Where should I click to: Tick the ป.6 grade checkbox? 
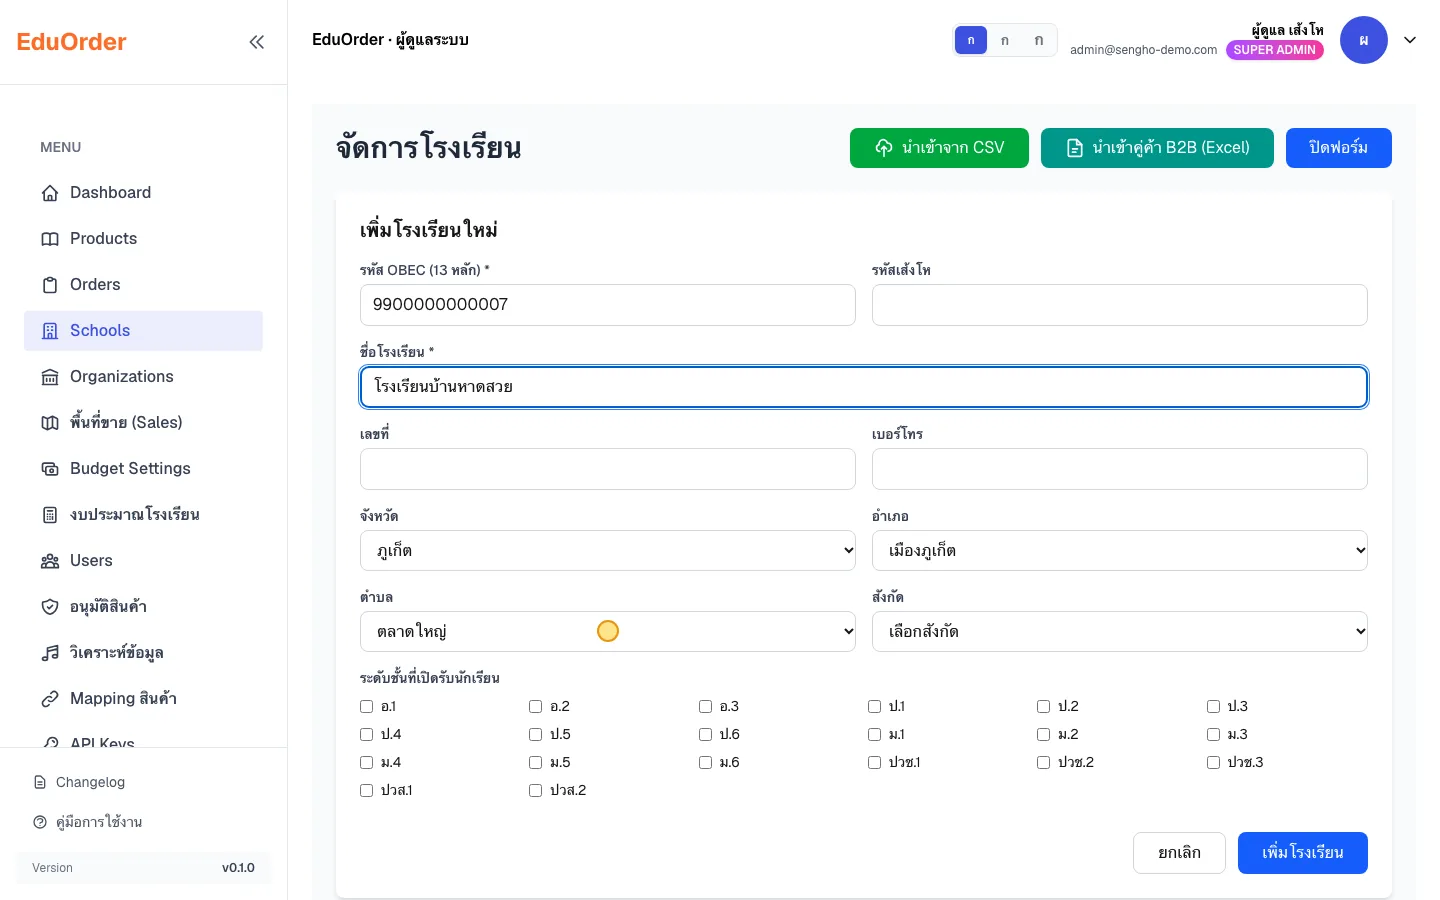tap(705, 735)
